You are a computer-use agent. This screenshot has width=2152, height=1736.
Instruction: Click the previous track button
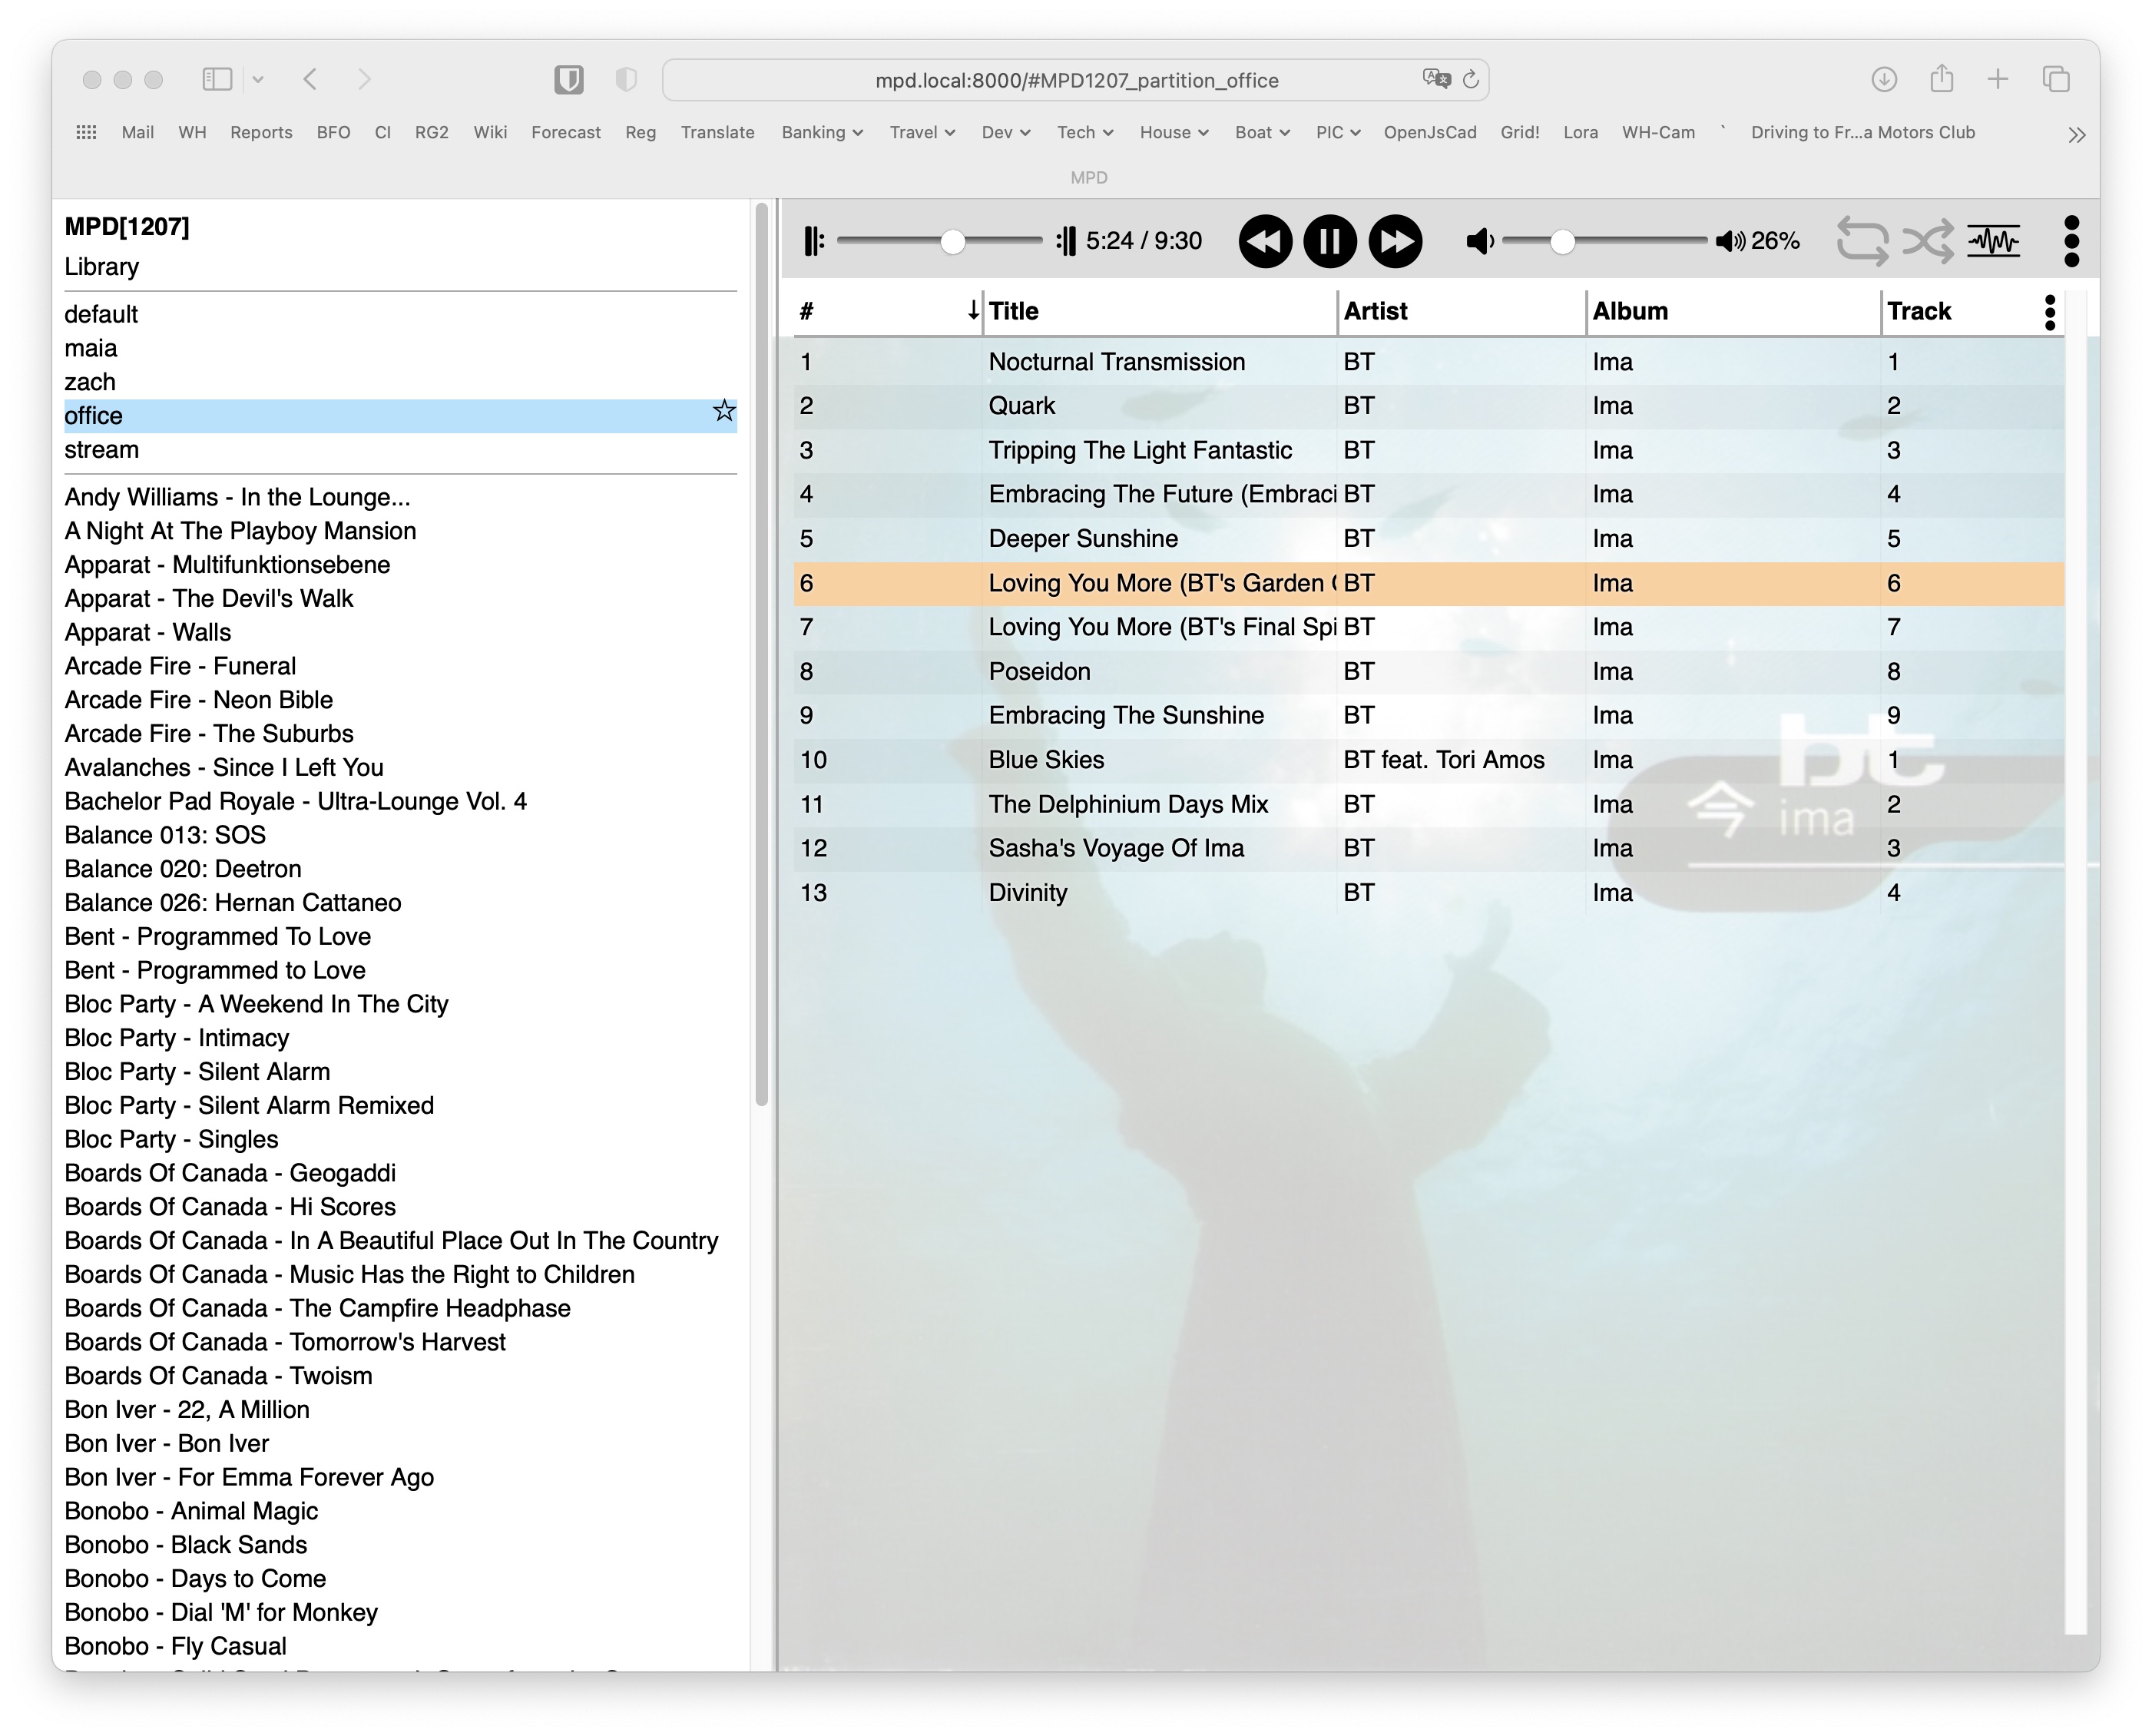pyautogui.click(x=1264, y=241)
